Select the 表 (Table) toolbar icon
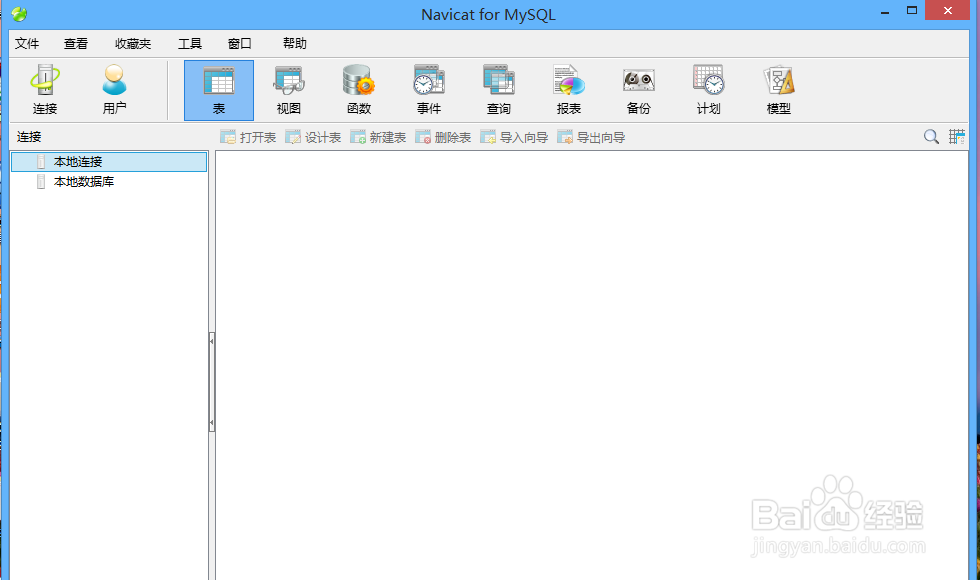980x580 pixels. click(x=219, y=90)
